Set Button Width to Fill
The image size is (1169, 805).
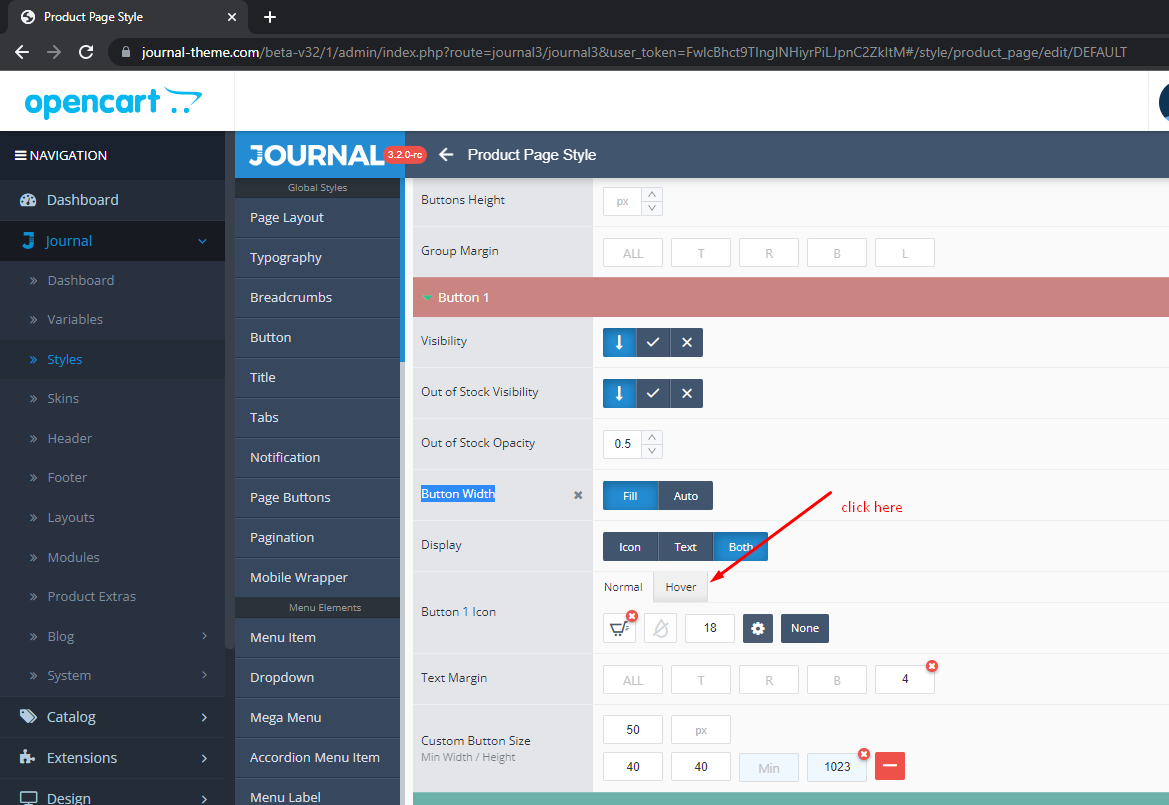click(x=631, y=496)
